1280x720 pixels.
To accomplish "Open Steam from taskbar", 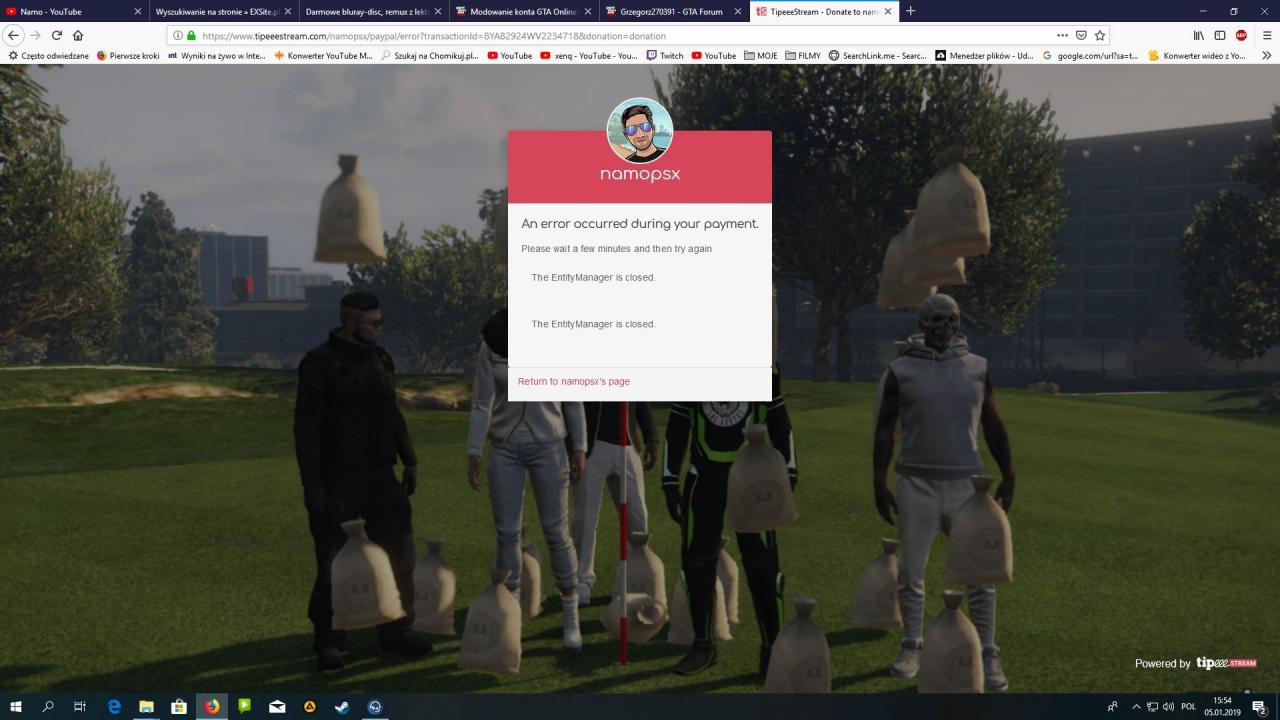I will [342, 706].
